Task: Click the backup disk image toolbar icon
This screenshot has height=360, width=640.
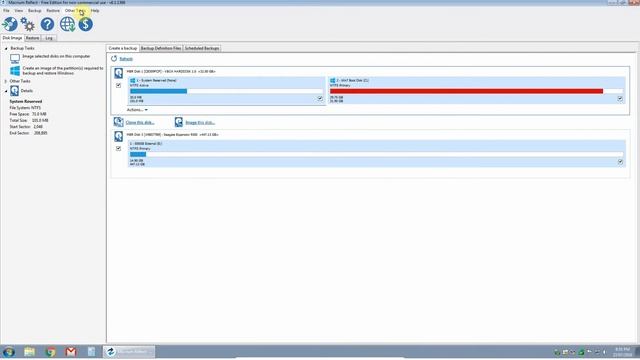Action: coord(10,24)
